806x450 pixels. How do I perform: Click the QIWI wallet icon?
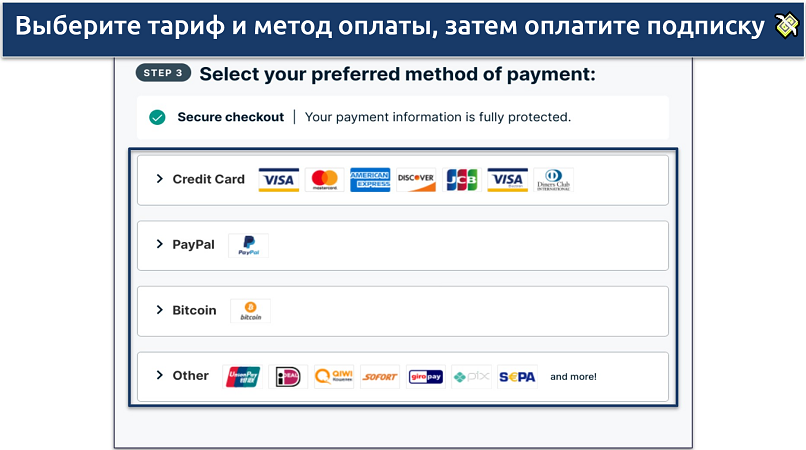click(x=334, y=376)
